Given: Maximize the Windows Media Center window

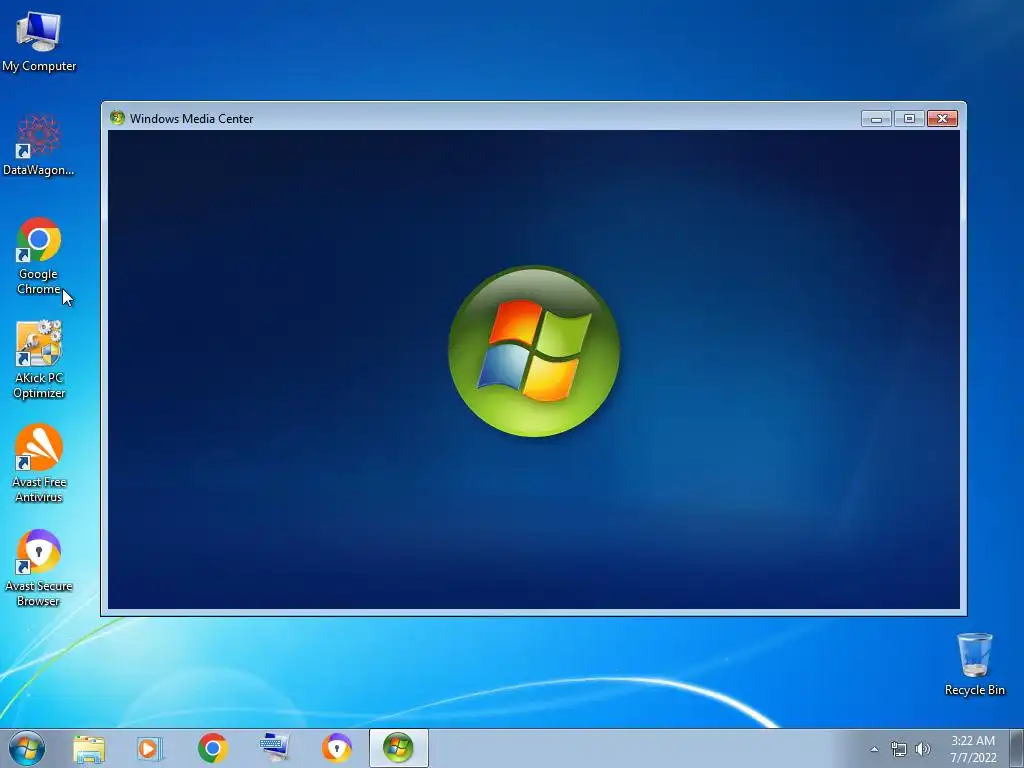Looking at the screenshot, I should pyautogui.click(x=909, y=118).
